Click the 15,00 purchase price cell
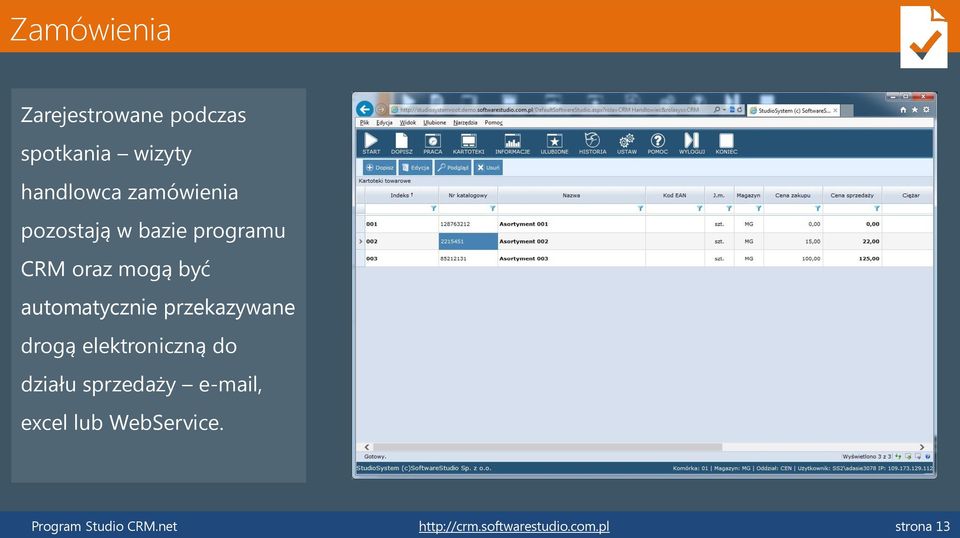 [x=792, y=241]
